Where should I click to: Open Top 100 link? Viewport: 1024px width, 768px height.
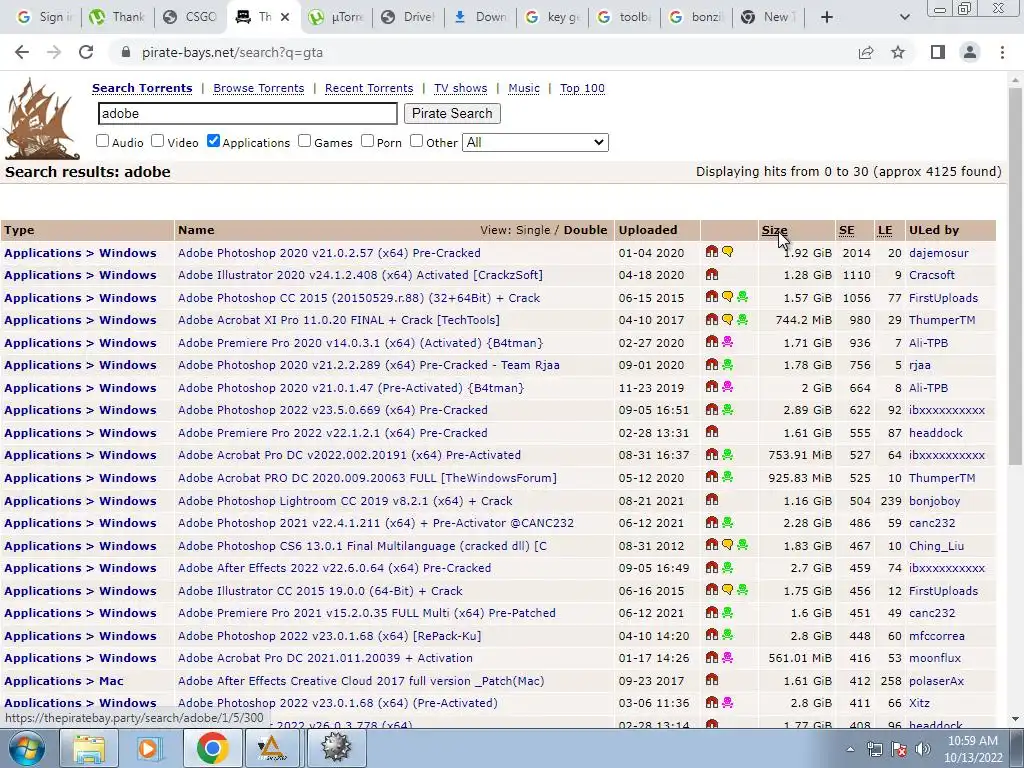point(582,88)
